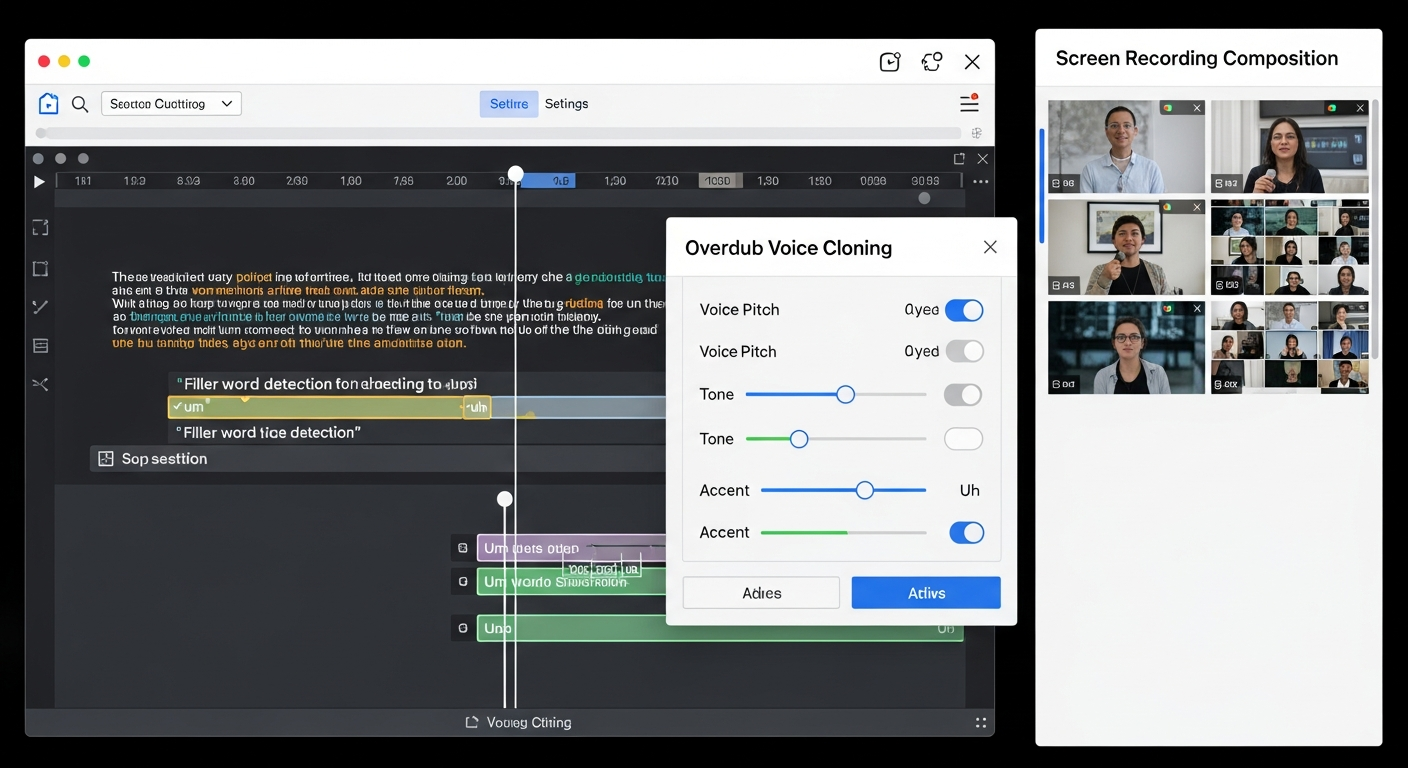The image size is (1408, 768).
Task: Open the hamburger menu with red notification dot
Action: tap(969, 103)
